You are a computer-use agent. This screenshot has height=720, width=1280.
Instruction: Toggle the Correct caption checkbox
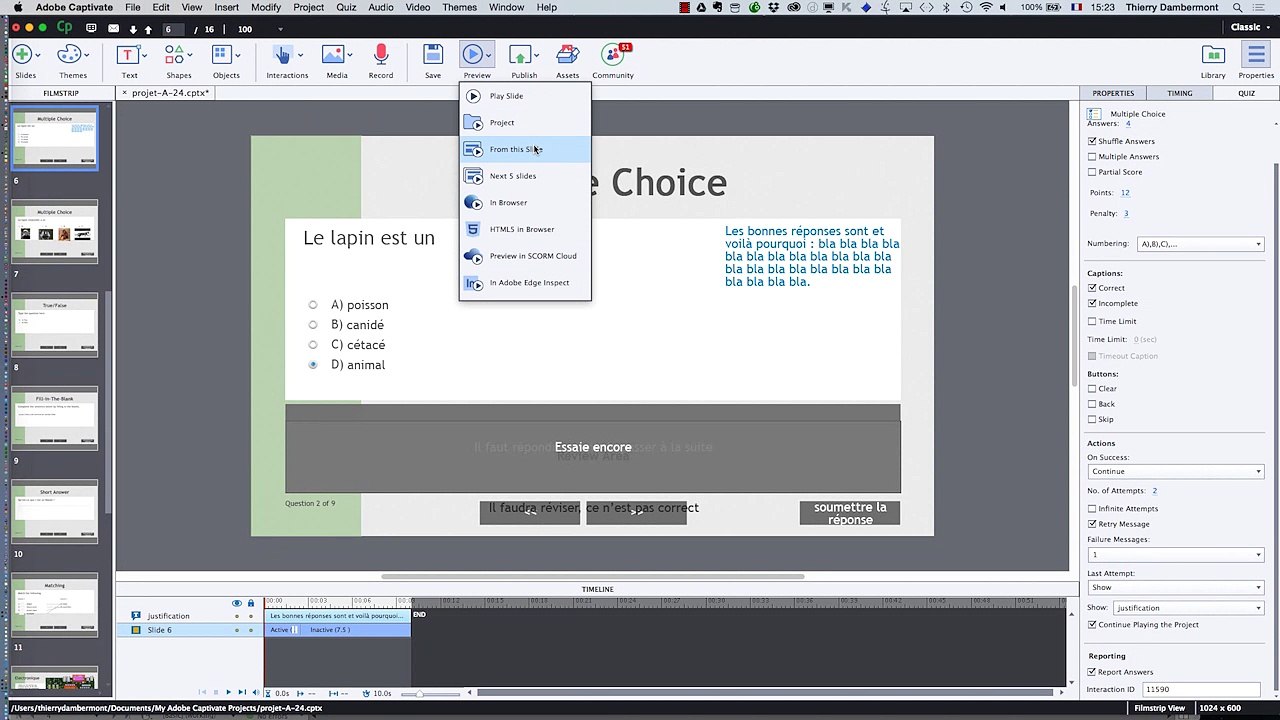click(1092, 288)
